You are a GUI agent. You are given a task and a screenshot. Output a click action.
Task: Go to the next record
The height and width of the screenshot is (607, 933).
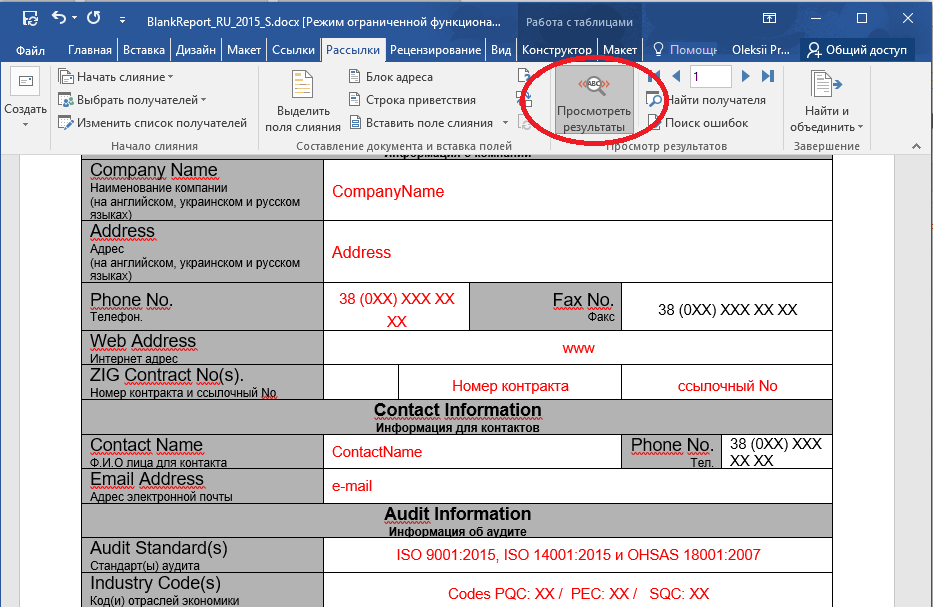pyautogui.click(x=745, y=76)
